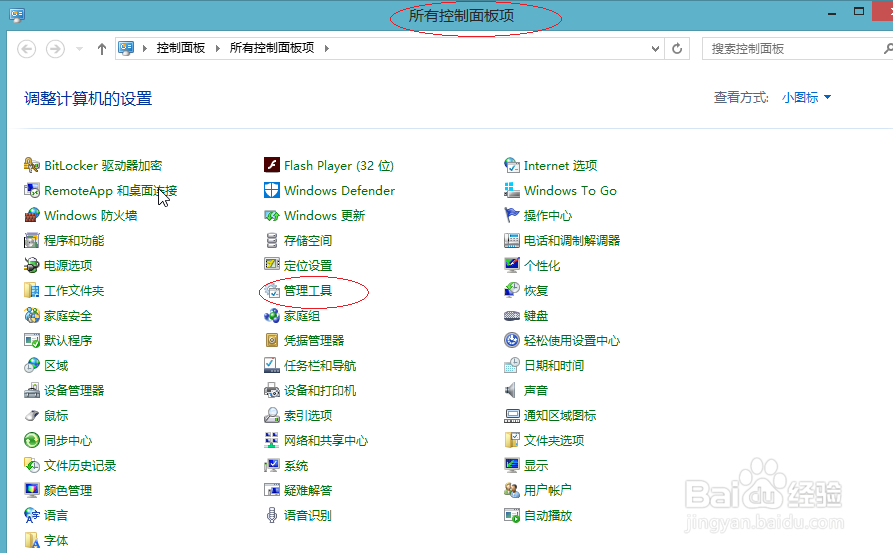Open 个性化 link
This screenshot has height=553, width=893.
pos(542,266)
